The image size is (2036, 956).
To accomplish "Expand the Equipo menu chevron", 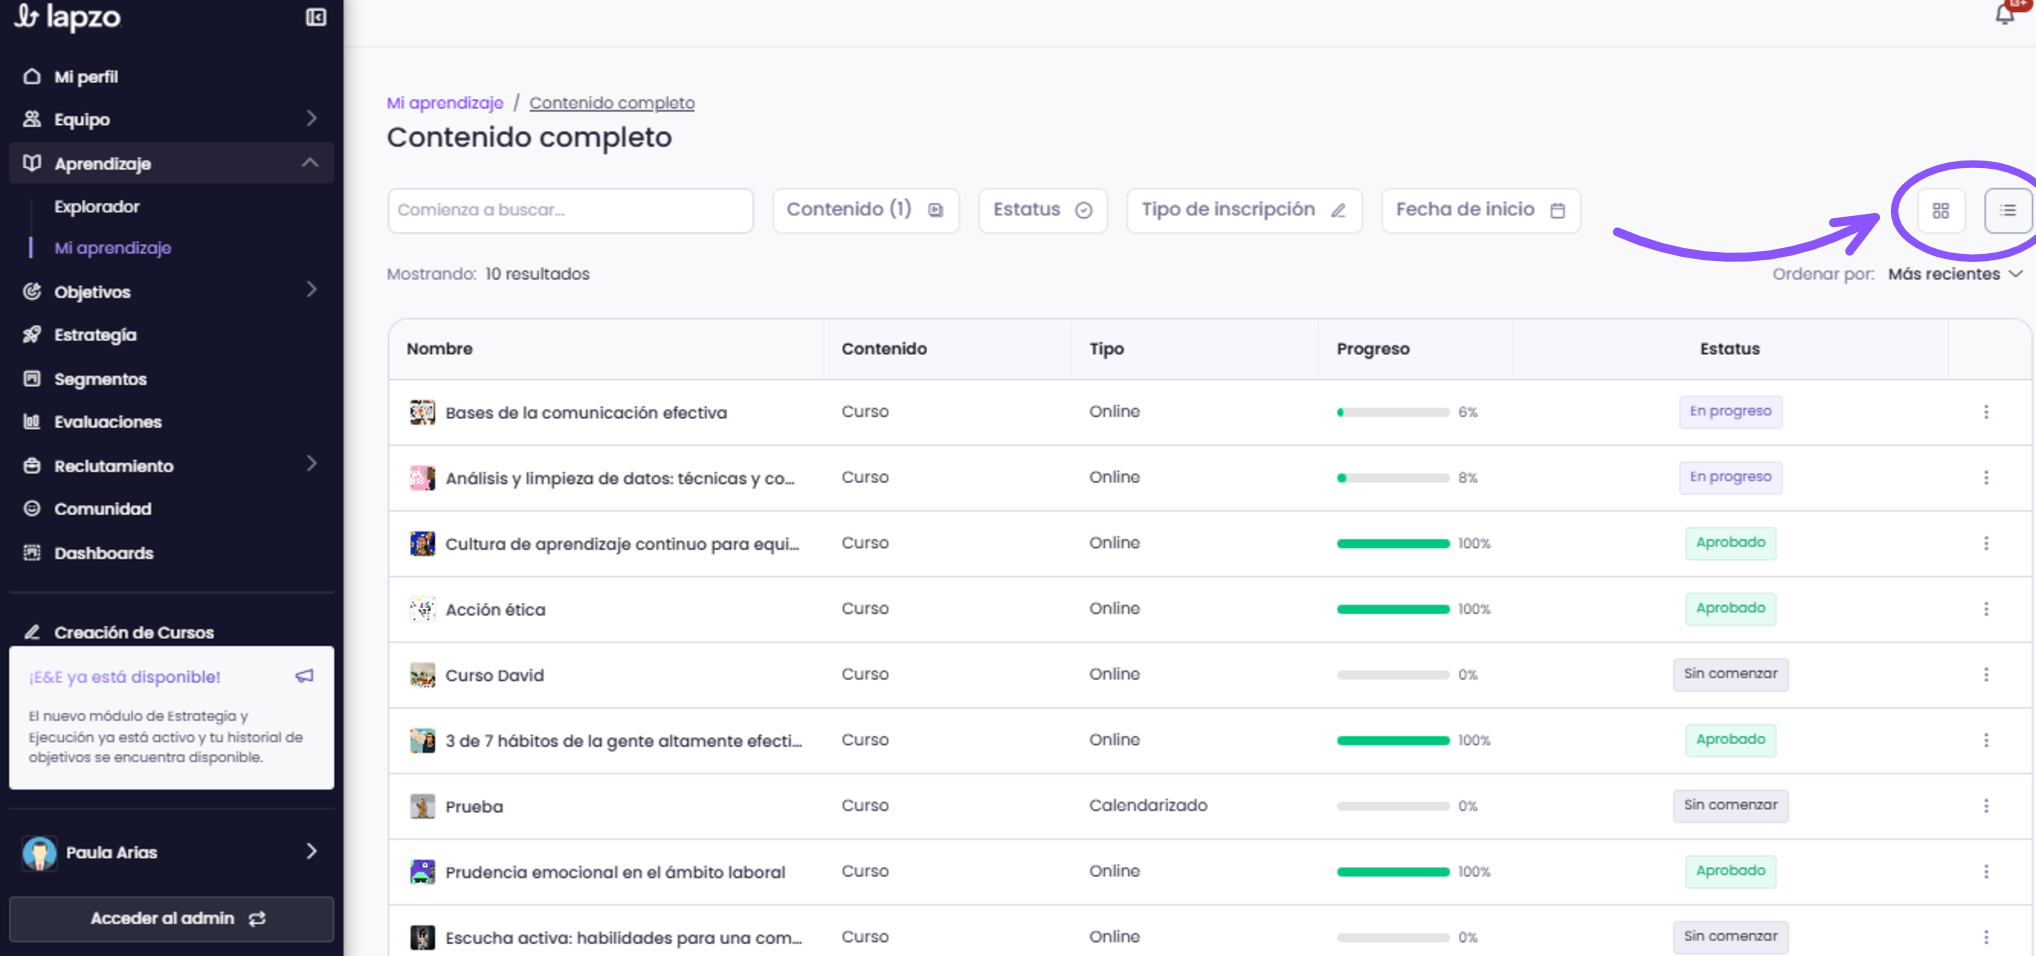I will (312, 118).
